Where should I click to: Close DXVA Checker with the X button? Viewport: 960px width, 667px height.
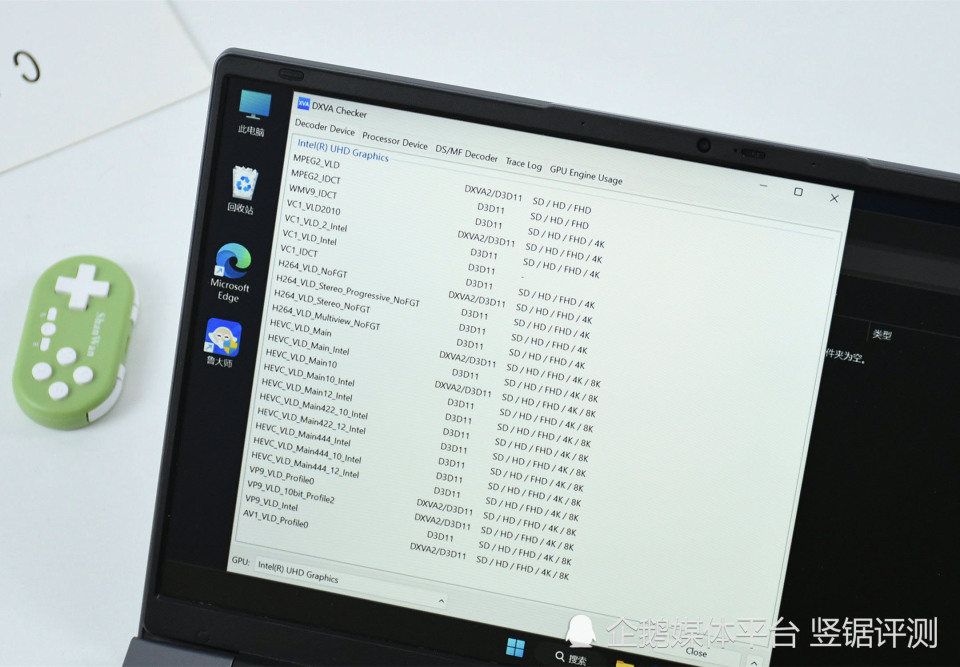click(834, 198)
